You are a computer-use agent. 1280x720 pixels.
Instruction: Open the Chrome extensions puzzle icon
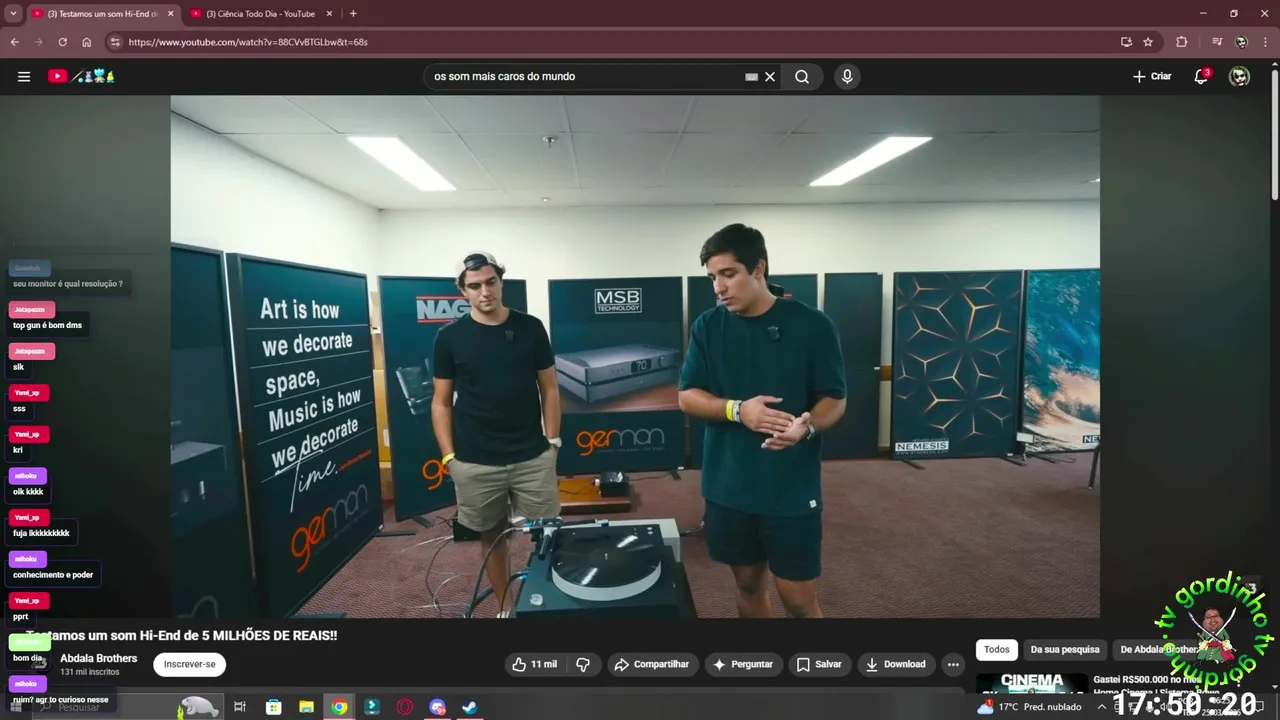(x=1182, y=42)
